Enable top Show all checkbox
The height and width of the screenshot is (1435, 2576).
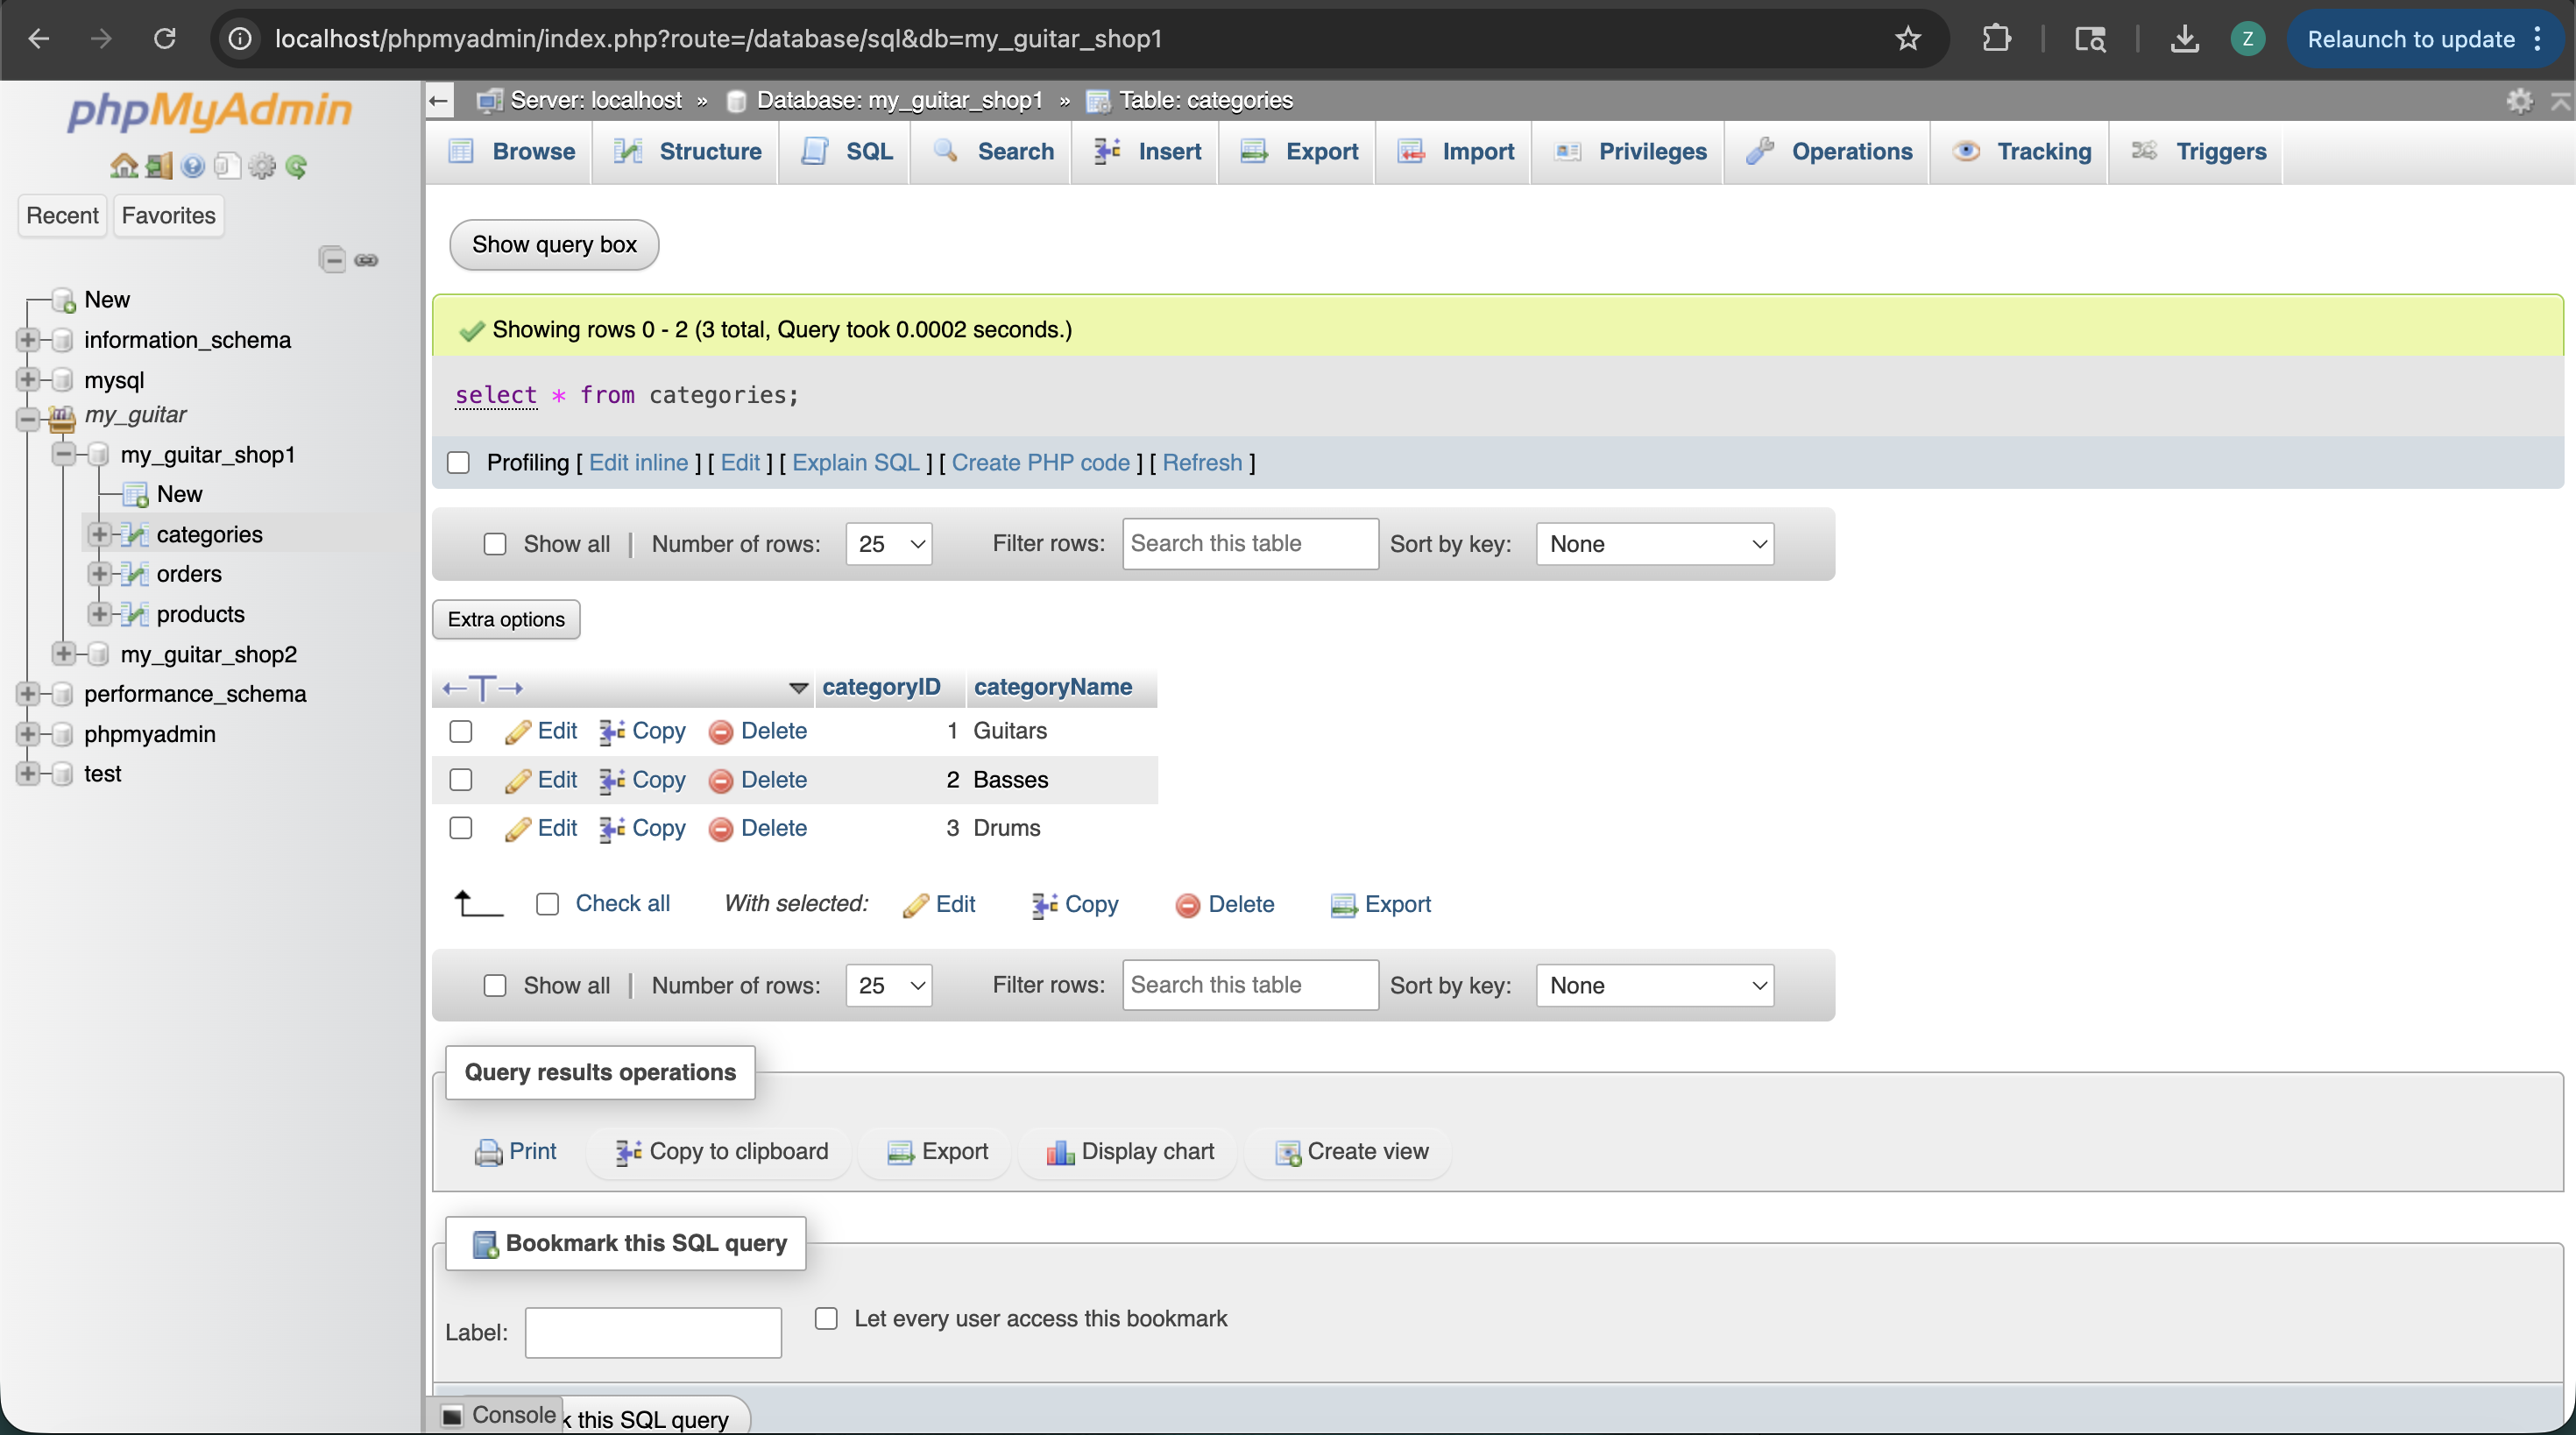point(495,544)
